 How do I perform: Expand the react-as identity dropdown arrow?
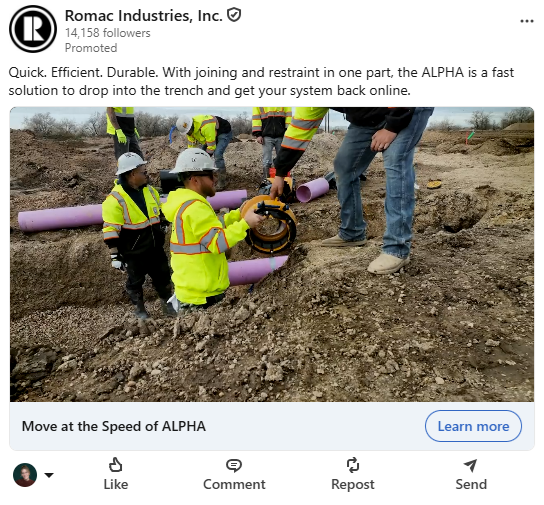[49, 475]
